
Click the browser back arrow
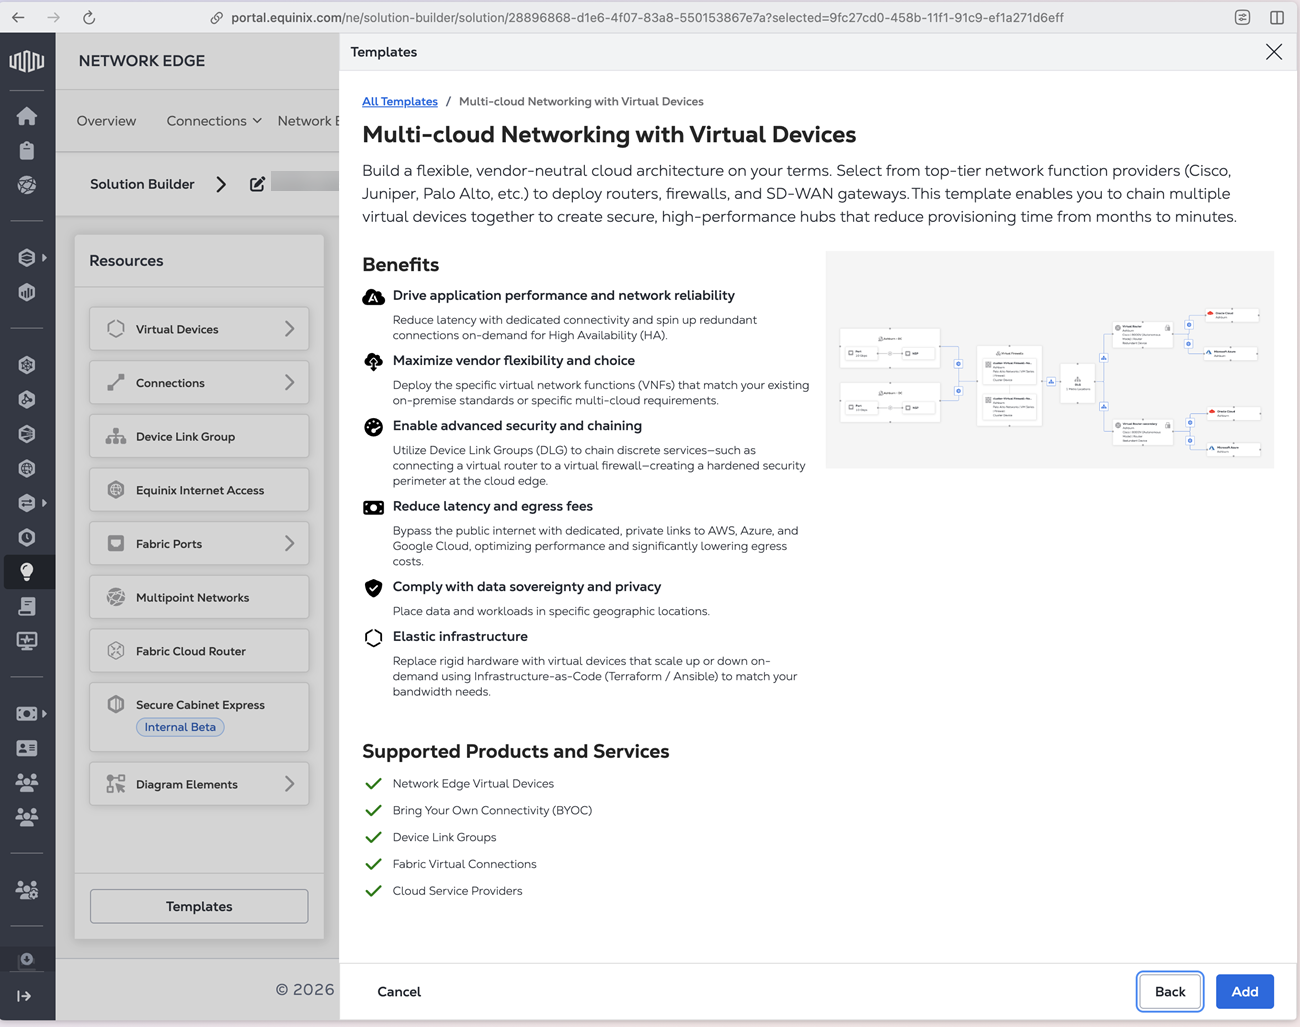19,17
